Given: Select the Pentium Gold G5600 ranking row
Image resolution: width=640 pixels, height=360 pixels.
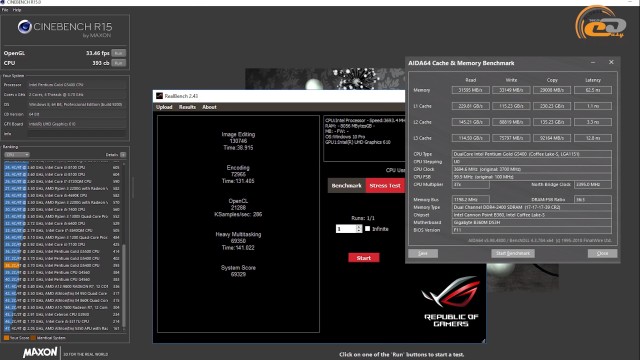Looking at the screenshot, I should [x=63, y=251].
